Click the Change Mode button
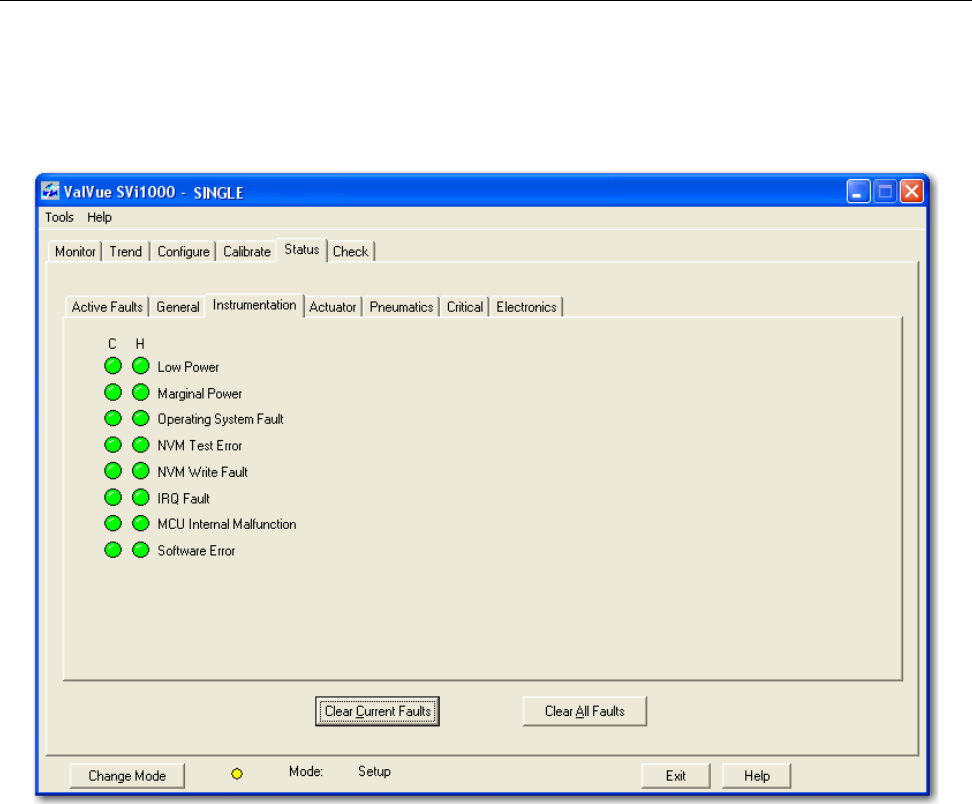Screen dimensions: 972x804 pos(127,775)
